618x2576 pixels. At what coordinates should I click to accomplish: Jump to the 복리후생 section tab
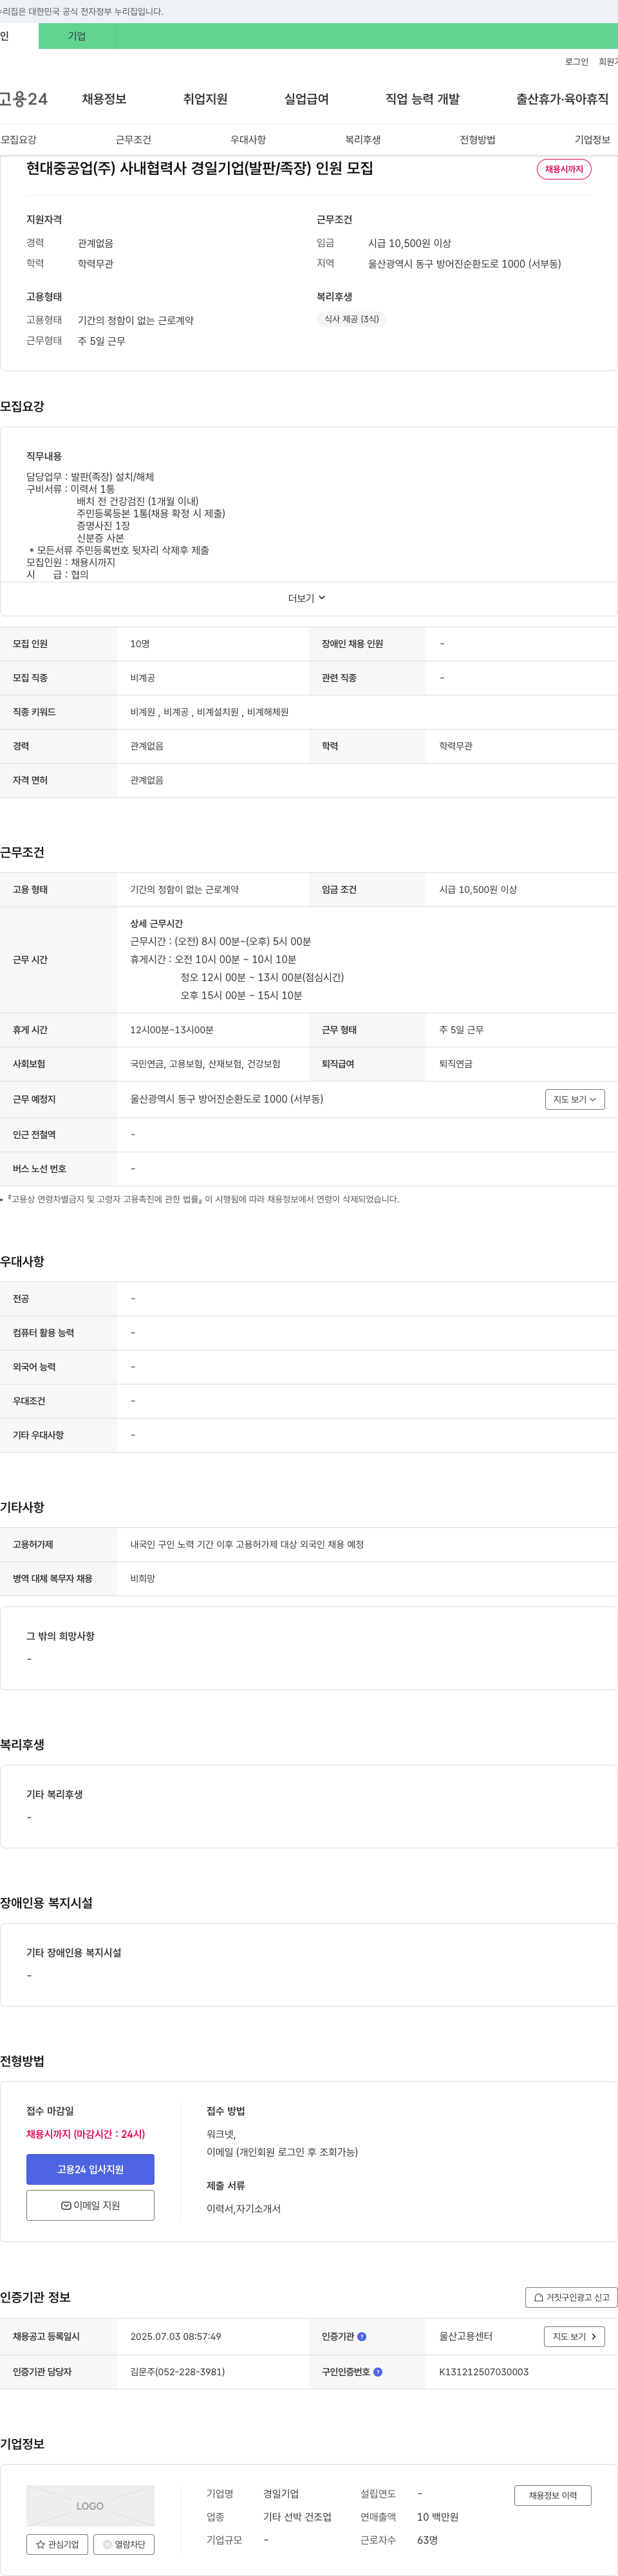click(x=363, y=140)
